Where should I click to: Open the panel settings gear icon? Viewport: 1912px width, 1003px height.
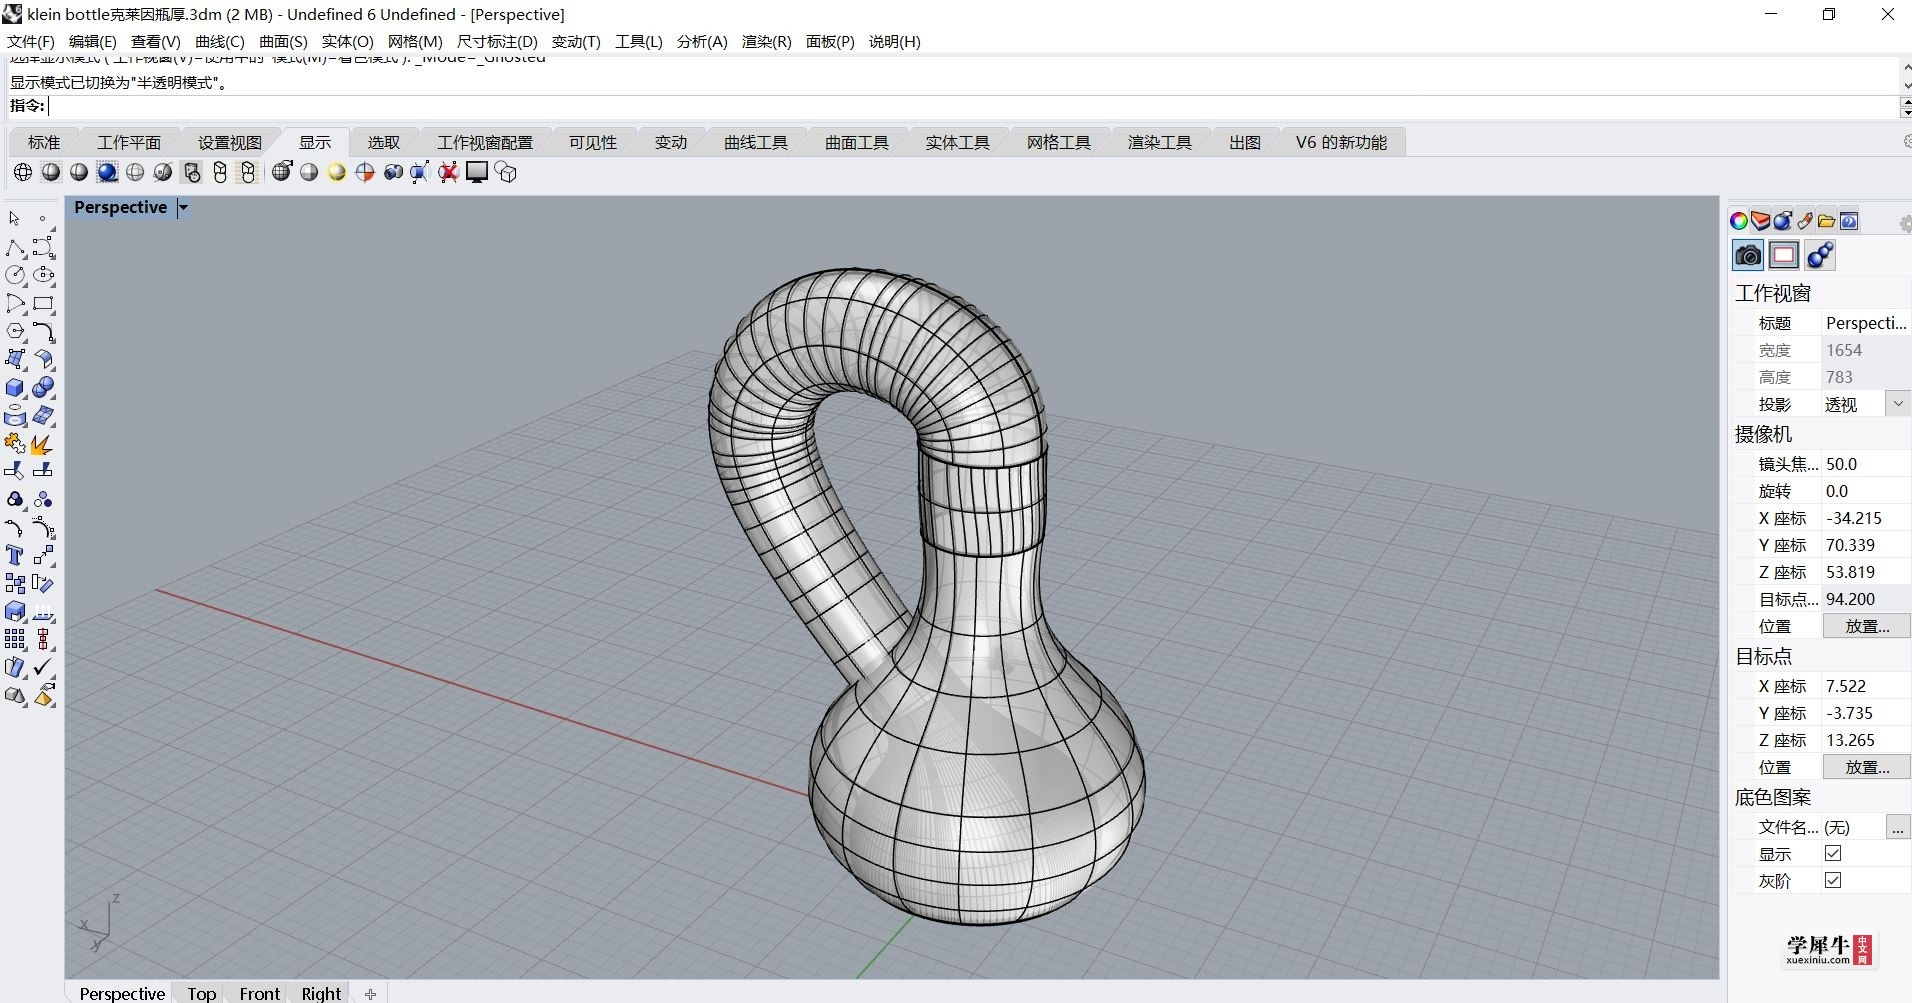pyautogui.click(x=1905, y=224)
